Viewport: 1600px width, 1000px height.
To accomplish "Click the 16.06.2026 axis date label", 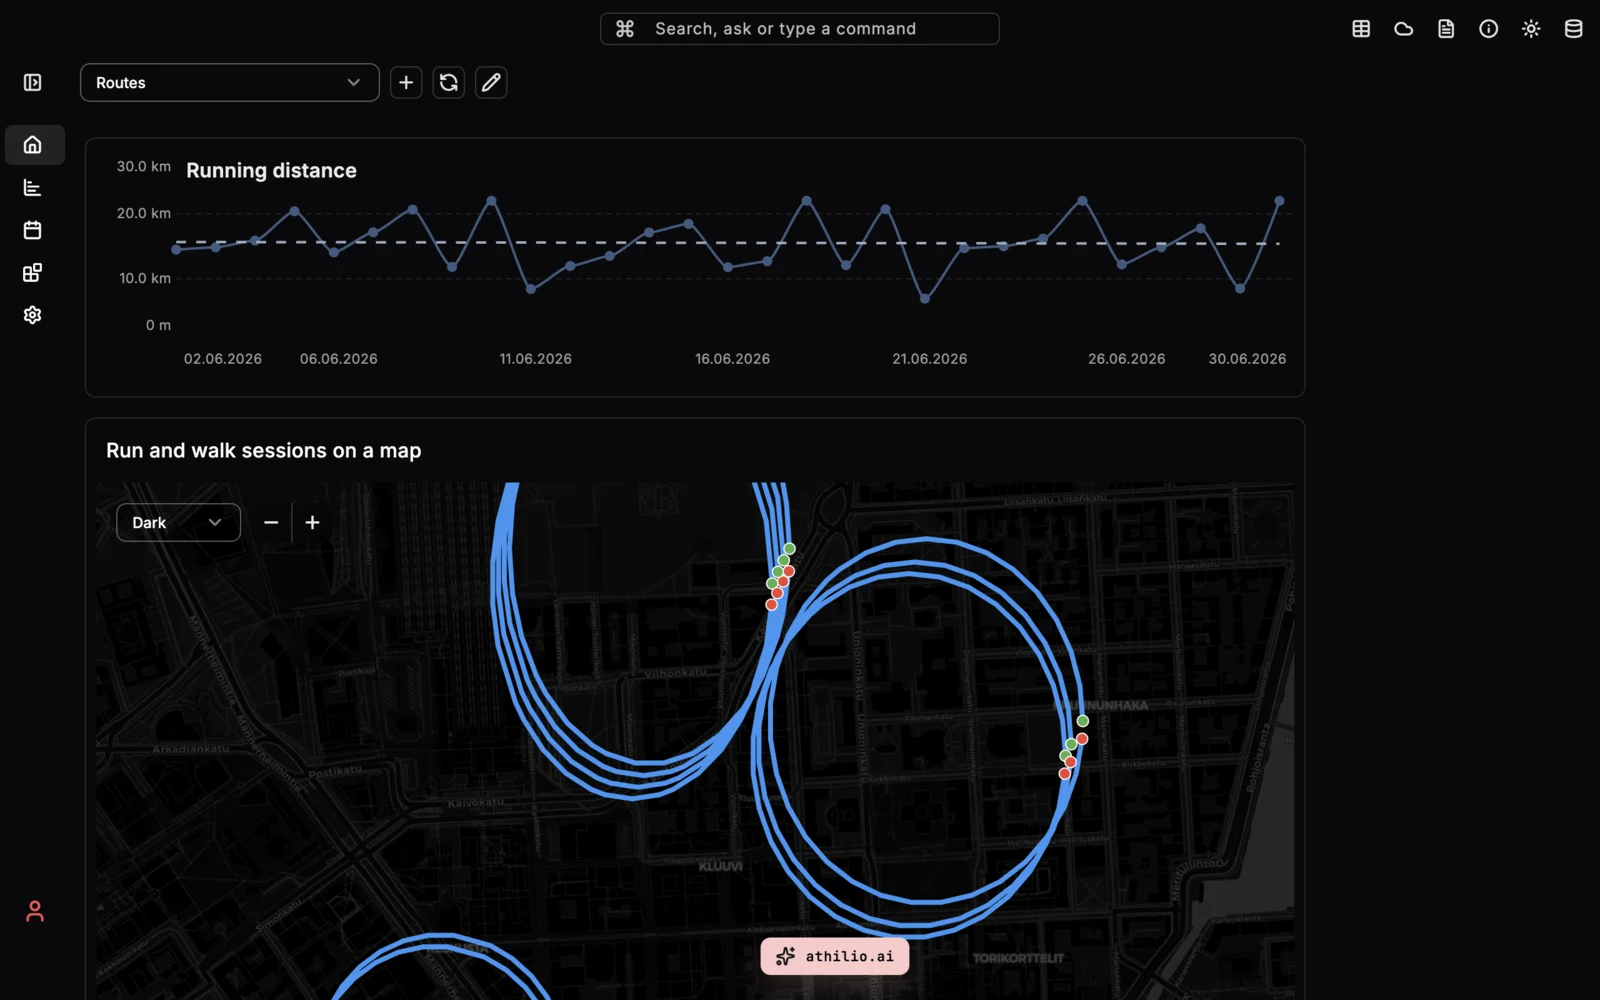I will click(x=733, y=359).
